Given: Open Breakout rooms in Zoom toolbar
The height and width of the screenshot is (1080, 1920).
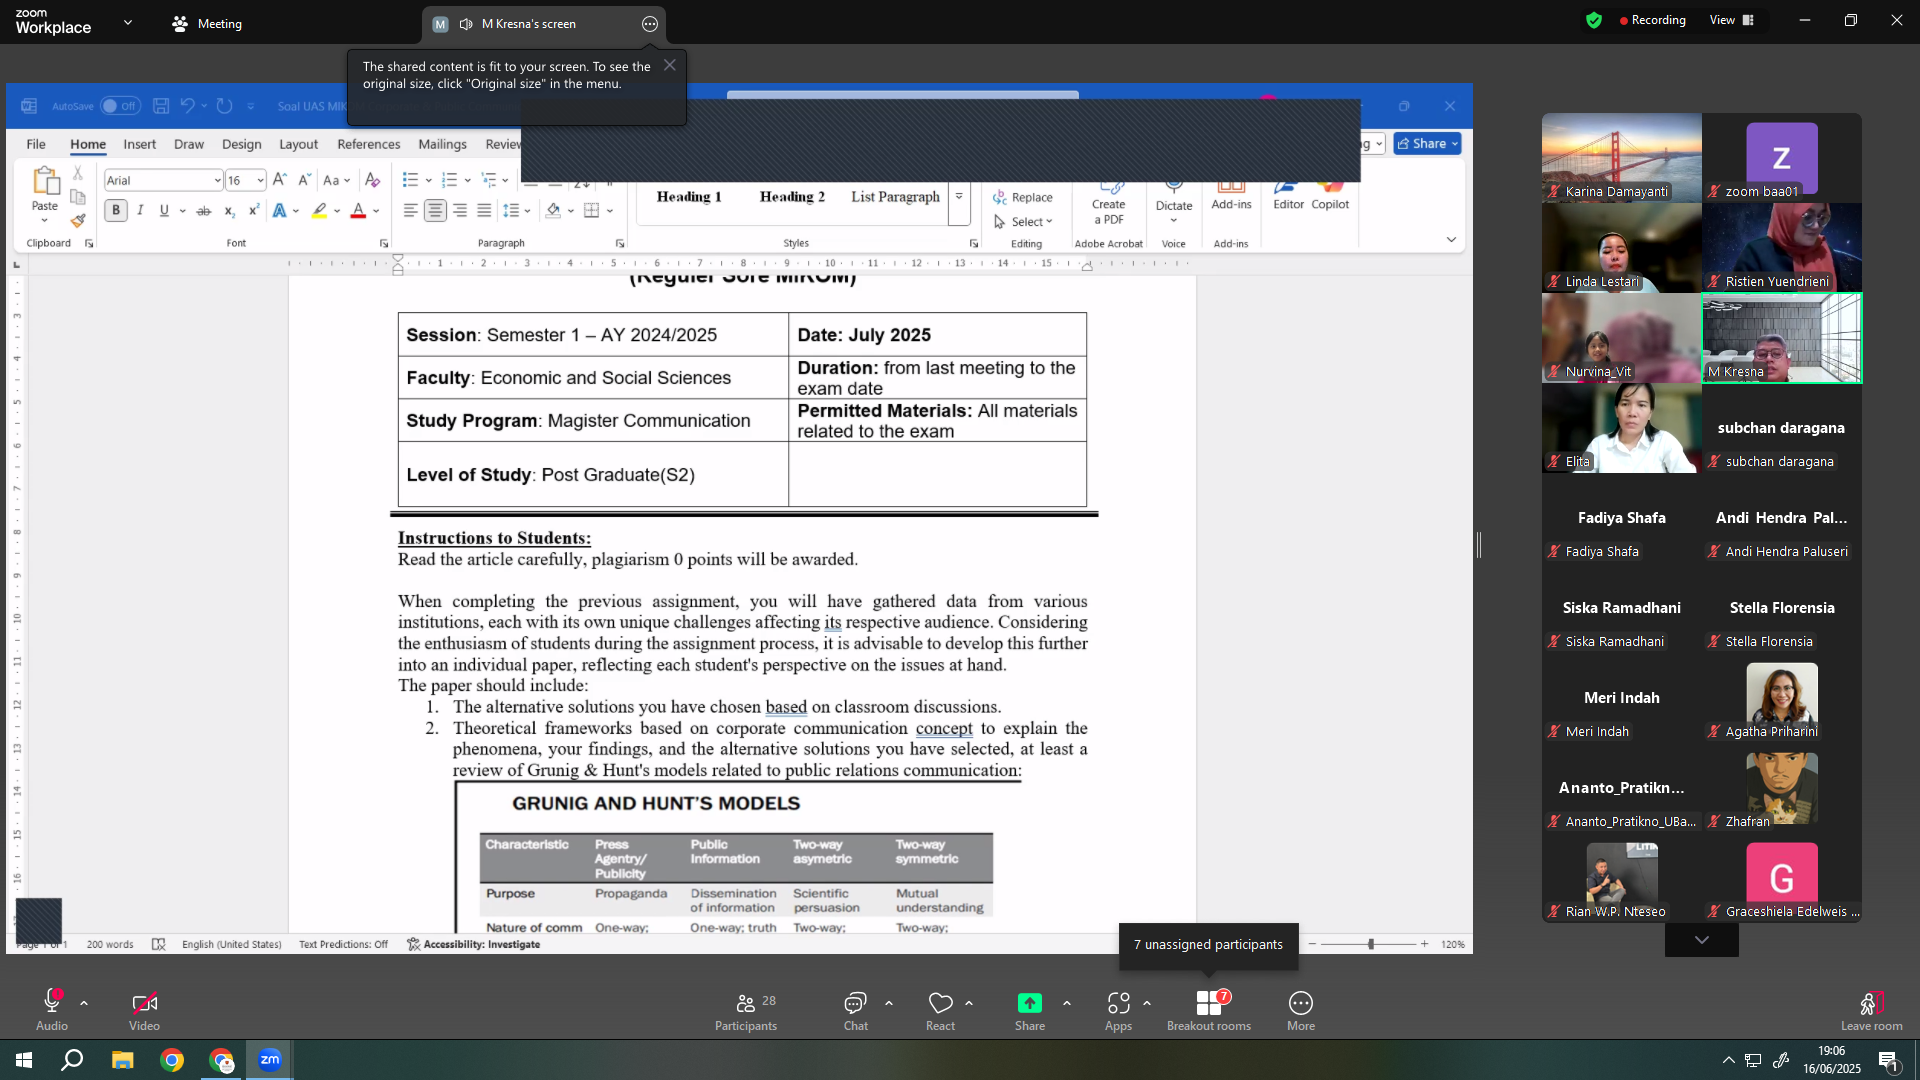Looking at the screenshot, I should click(x=1209, y=1011).
